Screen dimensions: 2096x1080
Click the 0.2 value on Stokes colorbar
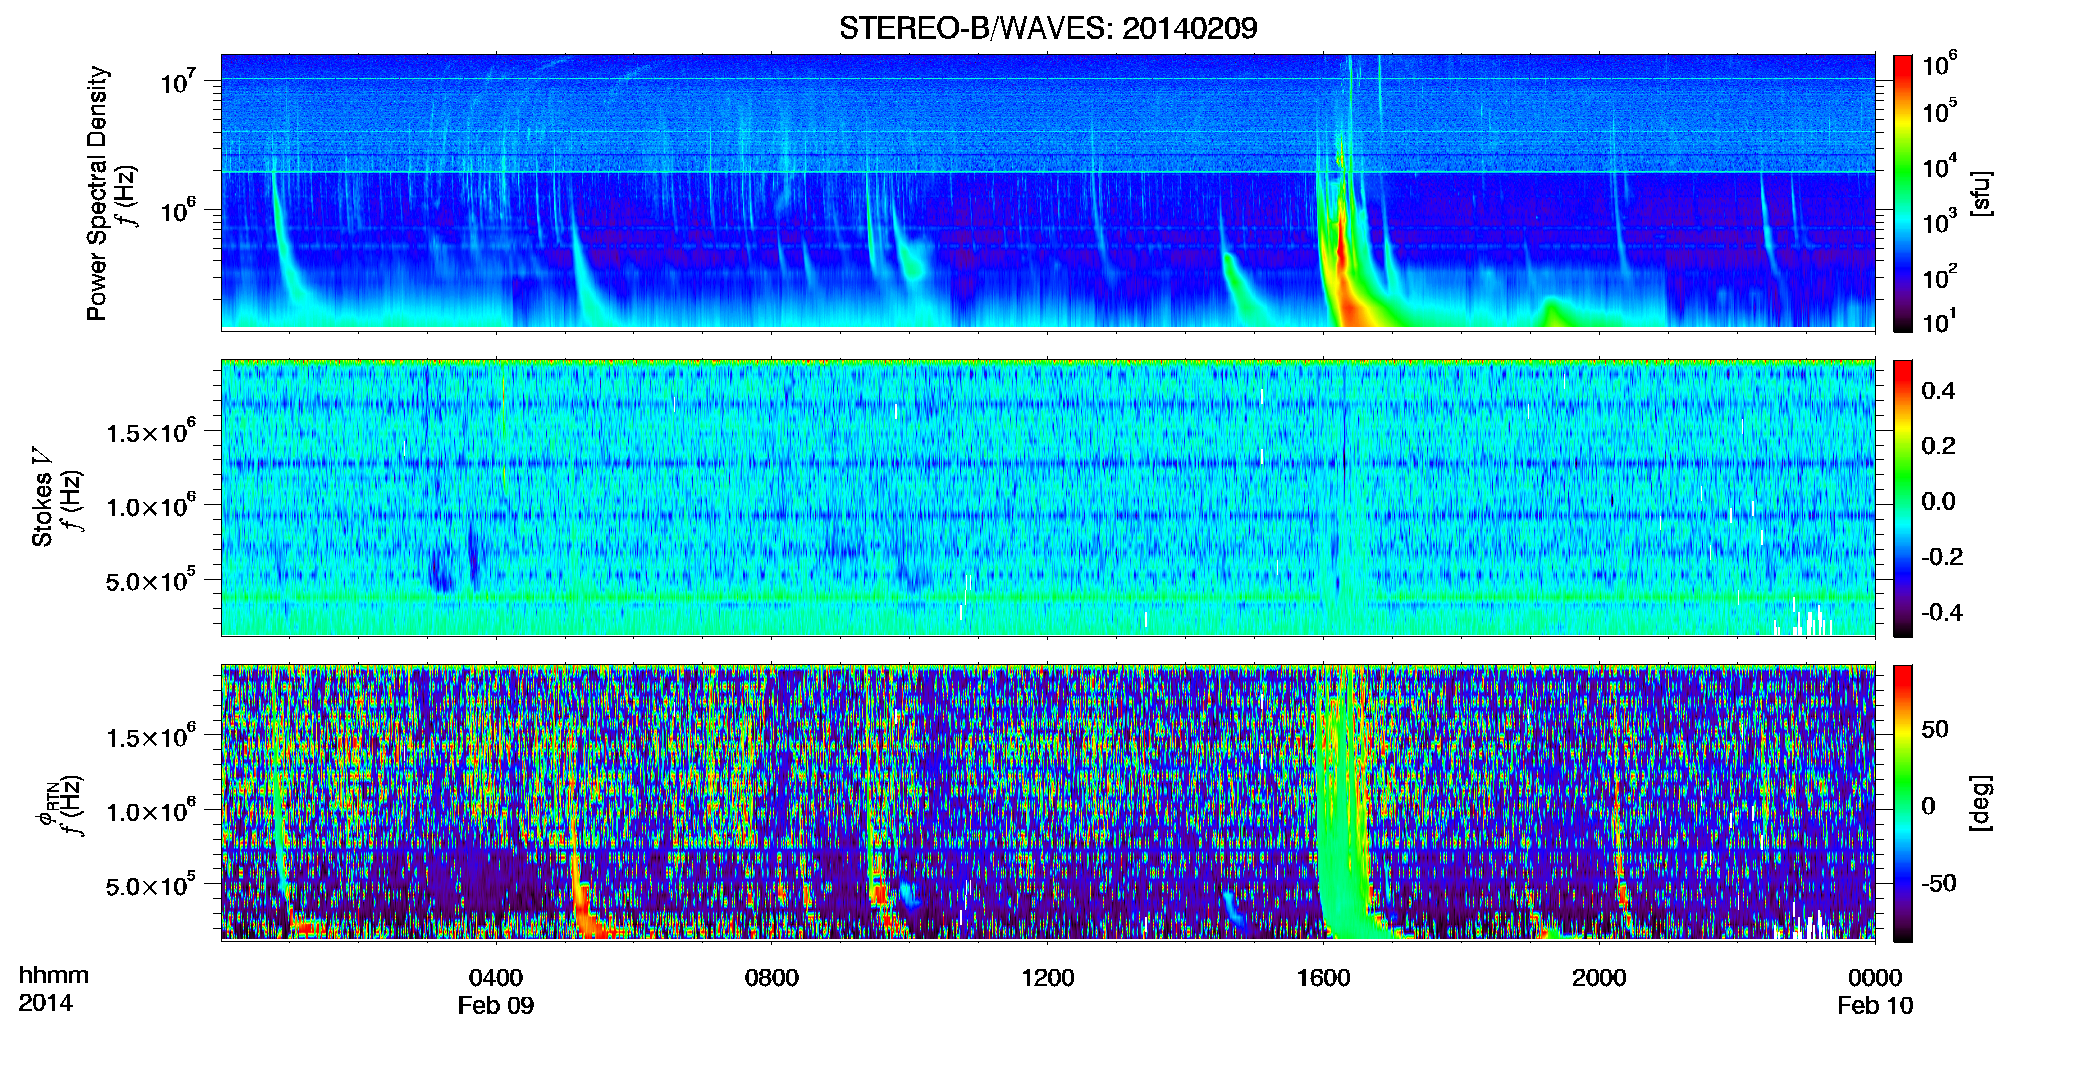coord(1938,446)
